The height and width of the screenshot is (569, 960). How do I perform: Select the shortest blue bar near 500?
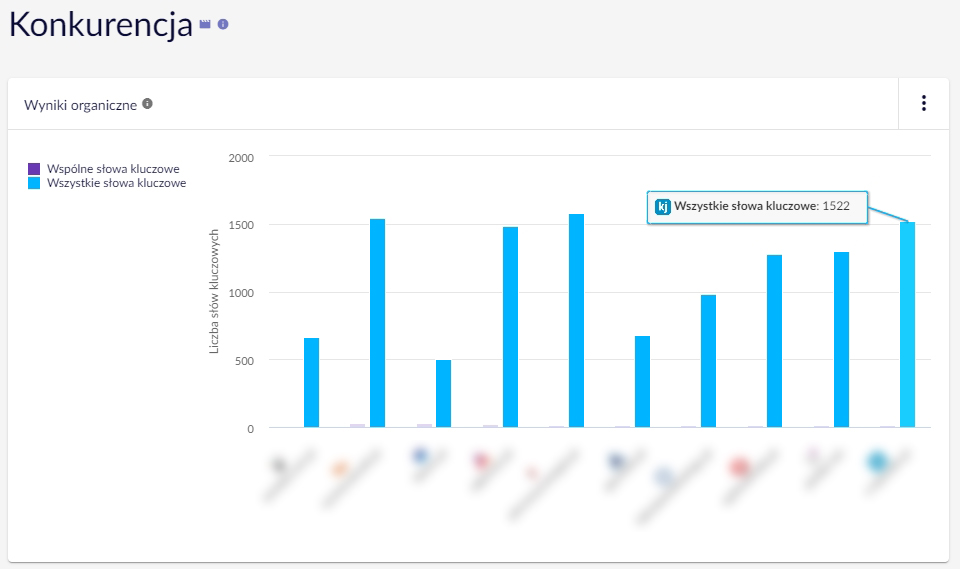pyautogui.click(x=443, y=394)
